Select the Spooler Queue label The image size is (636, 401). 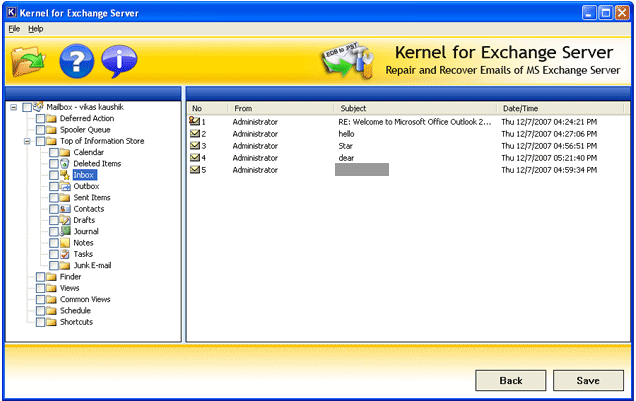coord(85,130)
